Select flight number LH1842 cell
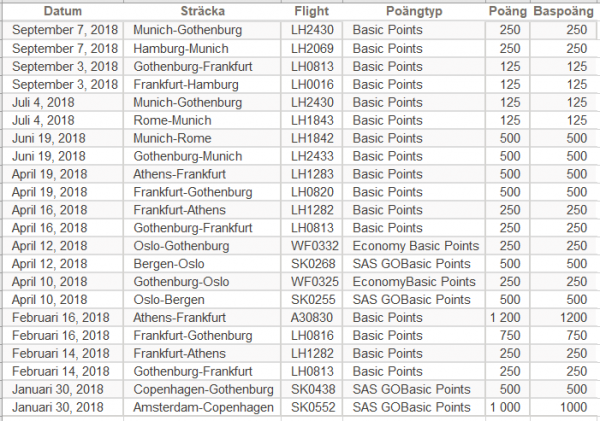Screen dimensions: 600x421 pyautogui.click(x=311, y=138)
